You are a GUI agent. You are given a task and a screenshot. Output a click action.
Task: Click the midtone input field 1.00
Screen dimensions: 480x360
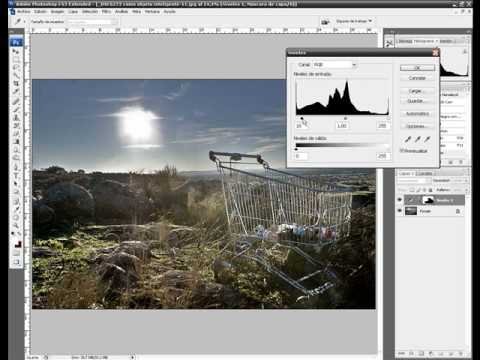coord(342,126)
